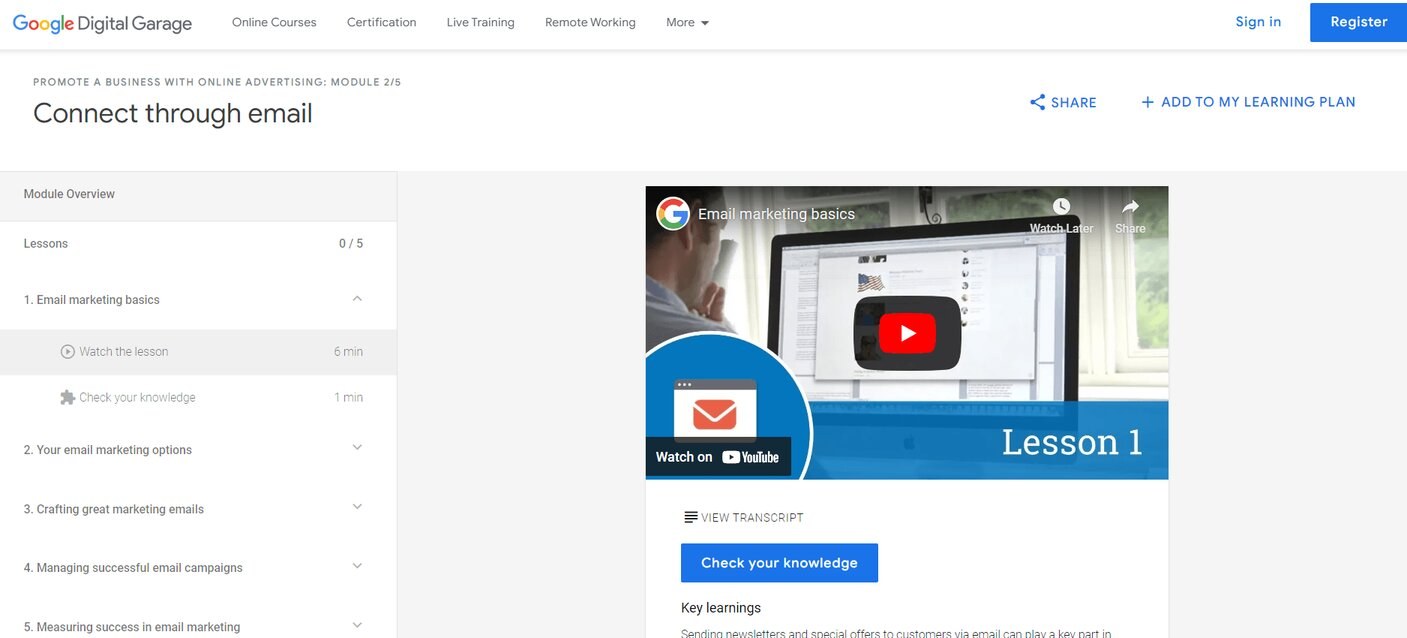The image size is (1407, 638).
Task: Click the 1 min duration label
Action: [348, 397]
